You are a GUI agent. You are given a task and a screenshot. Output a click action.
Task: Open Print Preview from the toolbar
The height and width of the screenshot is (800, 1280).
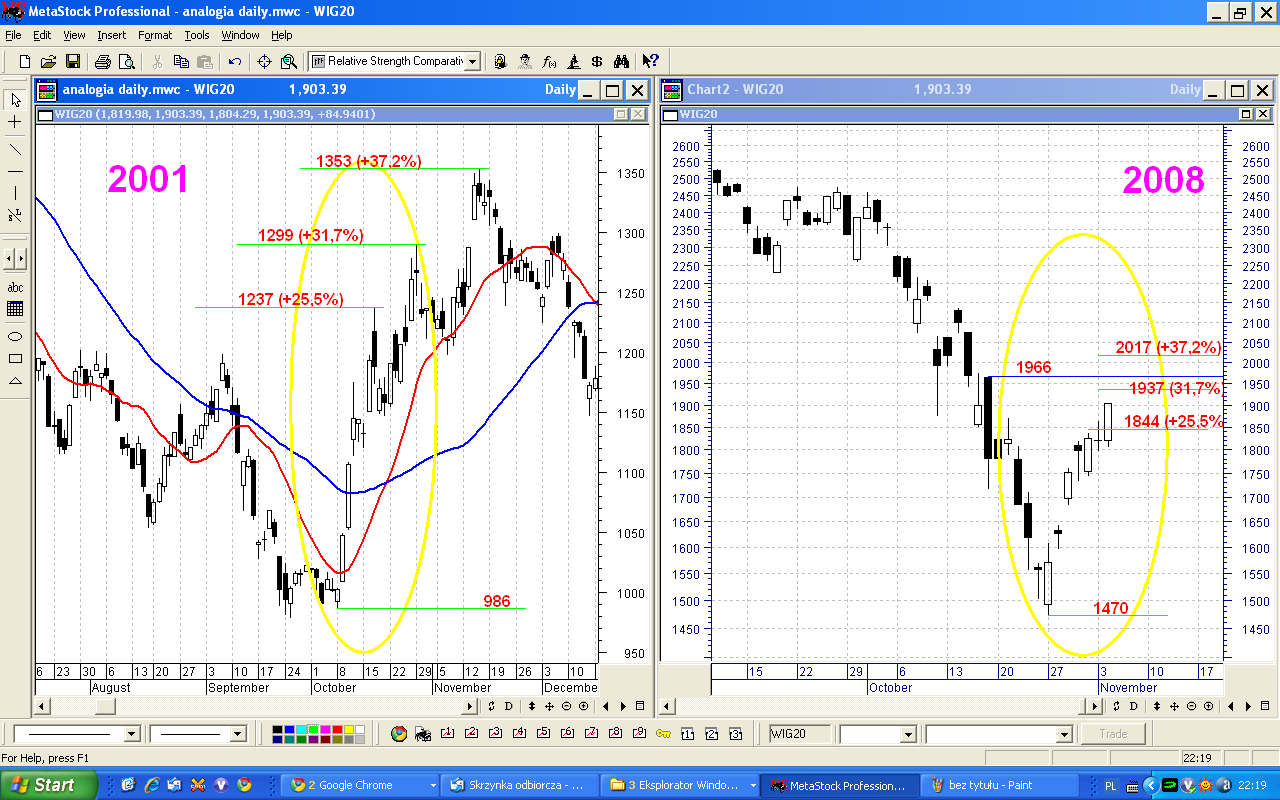pos(125,62)
